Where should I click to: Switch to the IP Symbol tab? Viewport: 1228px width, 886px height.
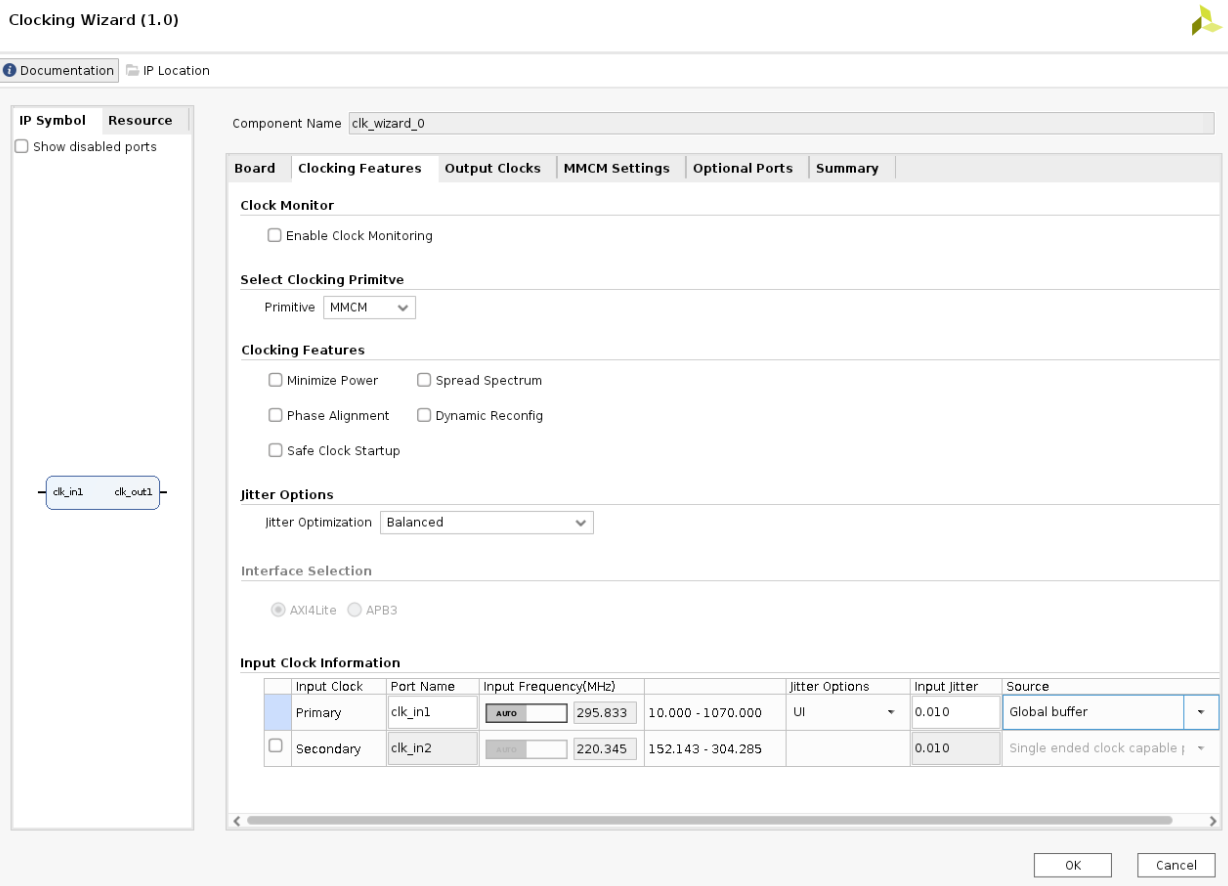click(52, 120)
